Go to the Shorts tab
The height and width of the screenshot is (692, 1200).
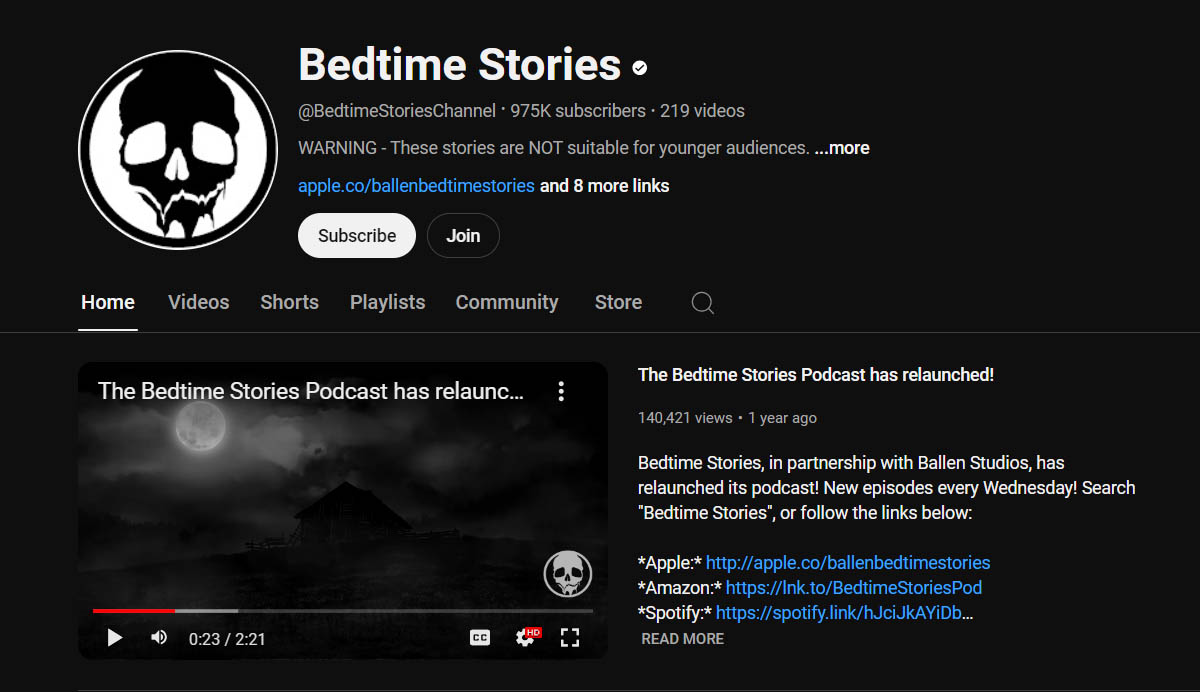289,302
